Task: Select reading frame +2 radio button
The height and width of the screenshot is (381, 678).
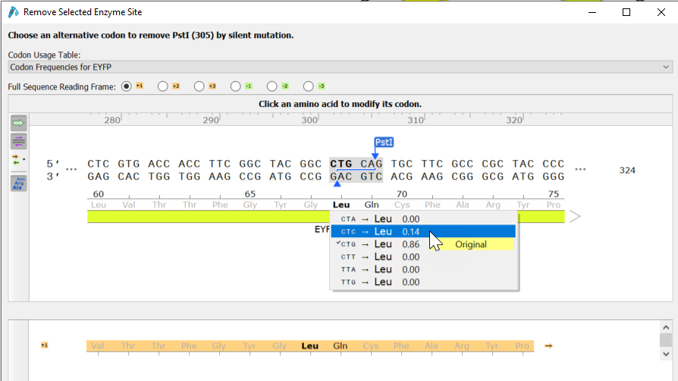Action: 163,86
